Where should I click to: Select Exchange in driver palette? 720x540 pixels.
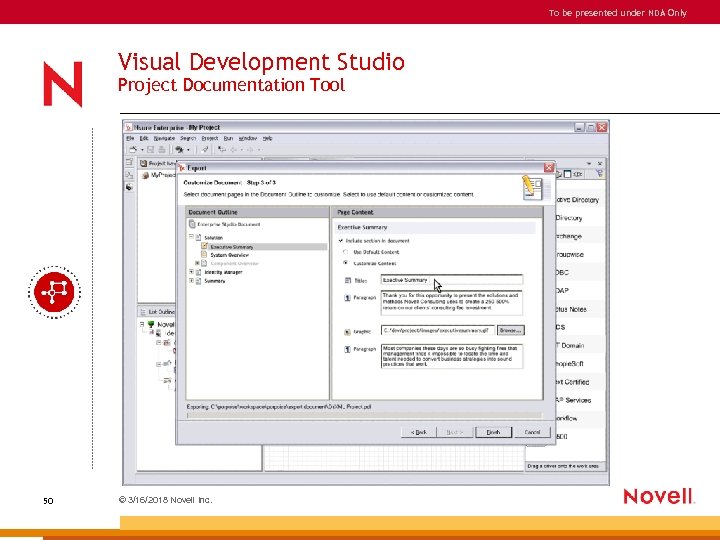pos(569,236)
